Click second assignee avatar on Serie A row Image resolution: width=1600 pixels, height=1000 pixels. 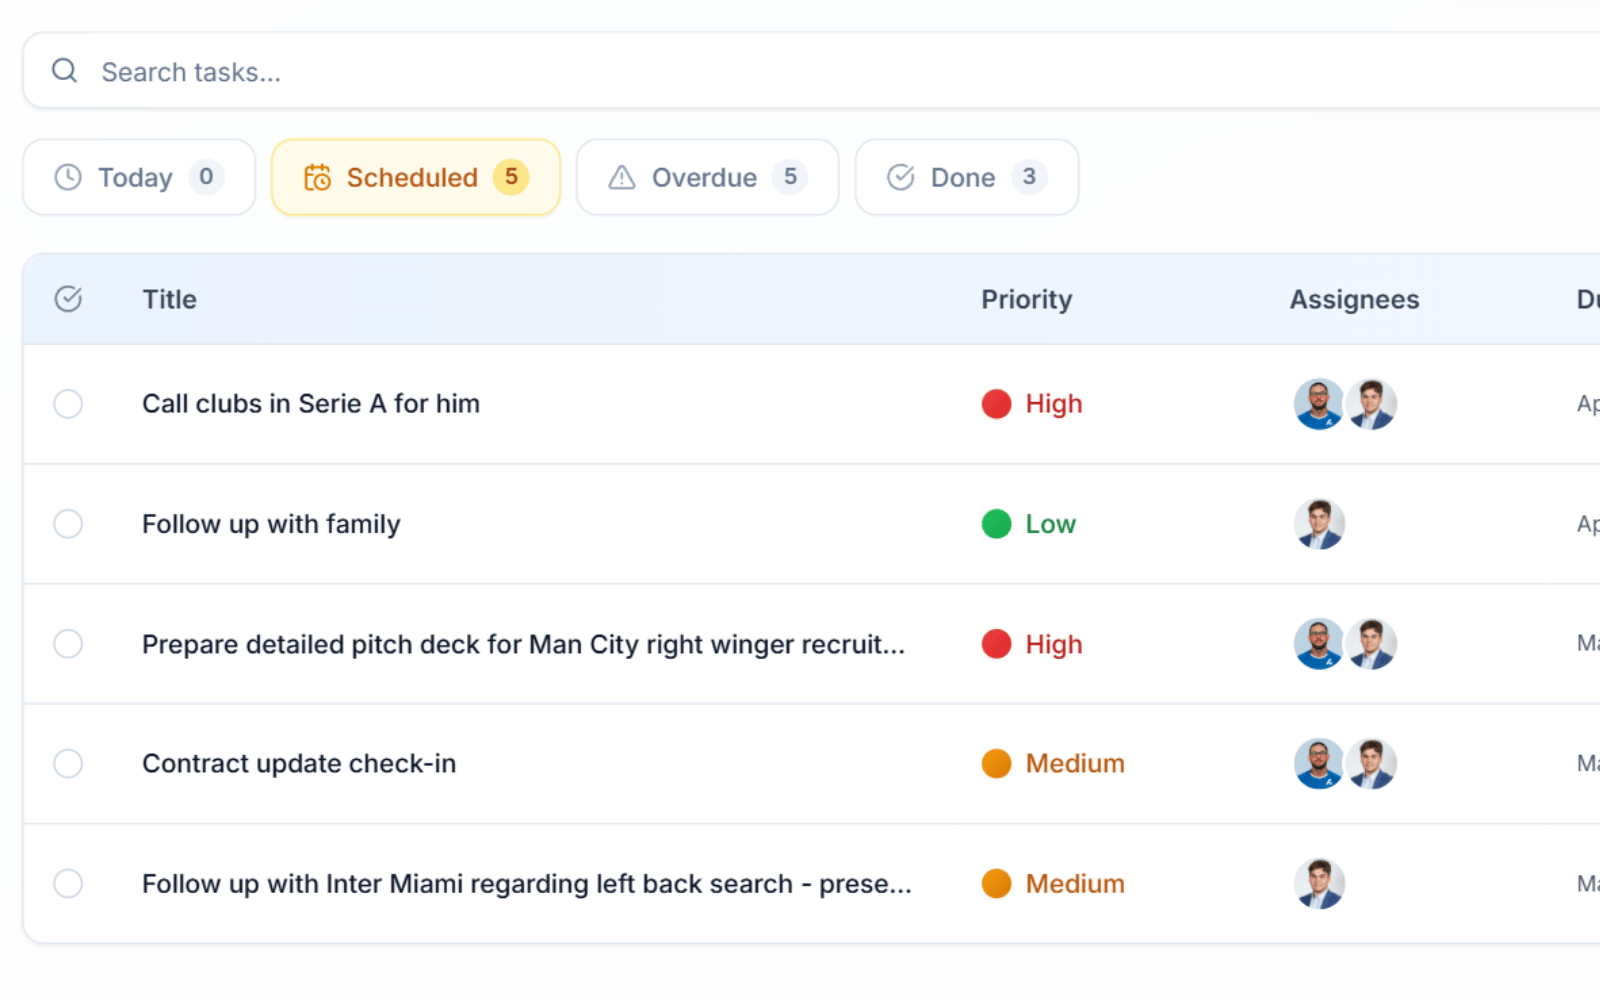(x=1371, y=404)
